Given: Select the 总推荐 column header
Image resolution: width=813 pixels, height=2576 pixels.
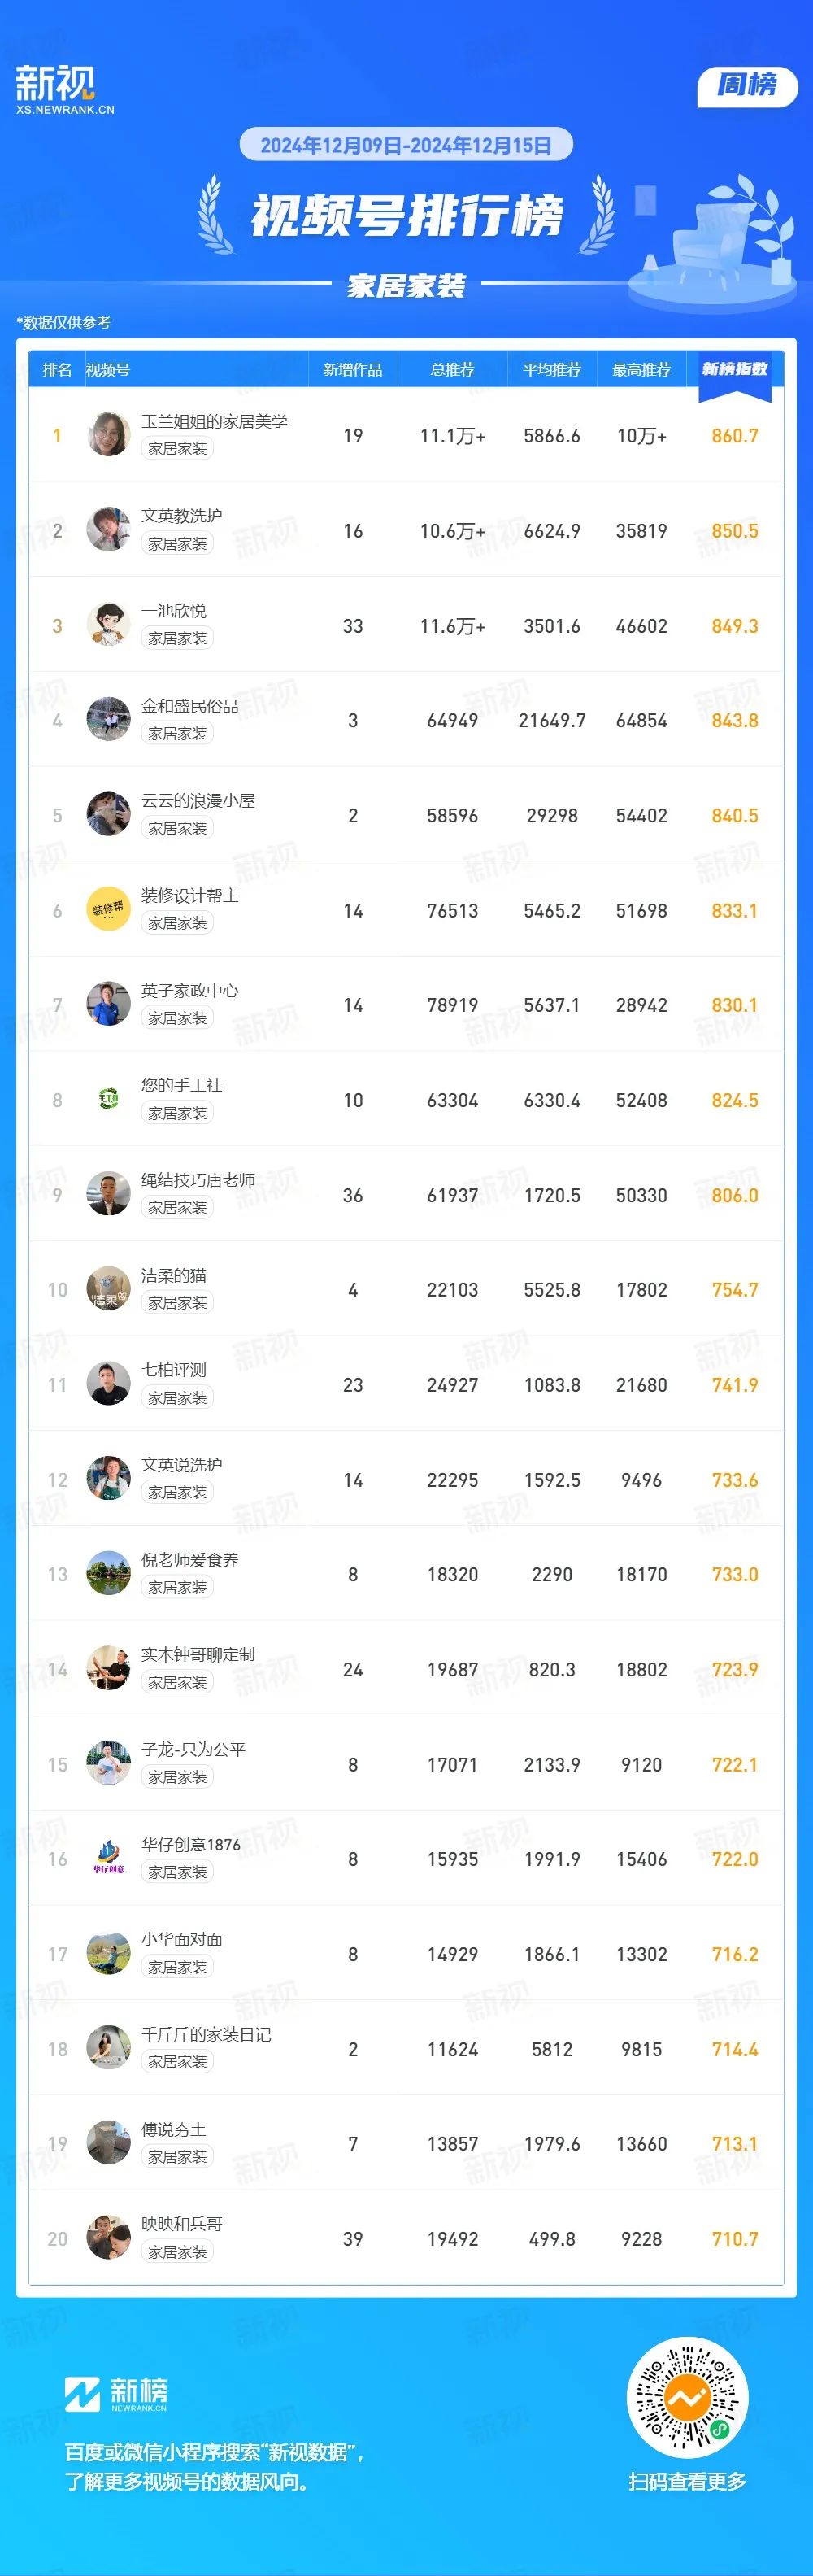Looking at the screenshot, I should coord(452,370).
